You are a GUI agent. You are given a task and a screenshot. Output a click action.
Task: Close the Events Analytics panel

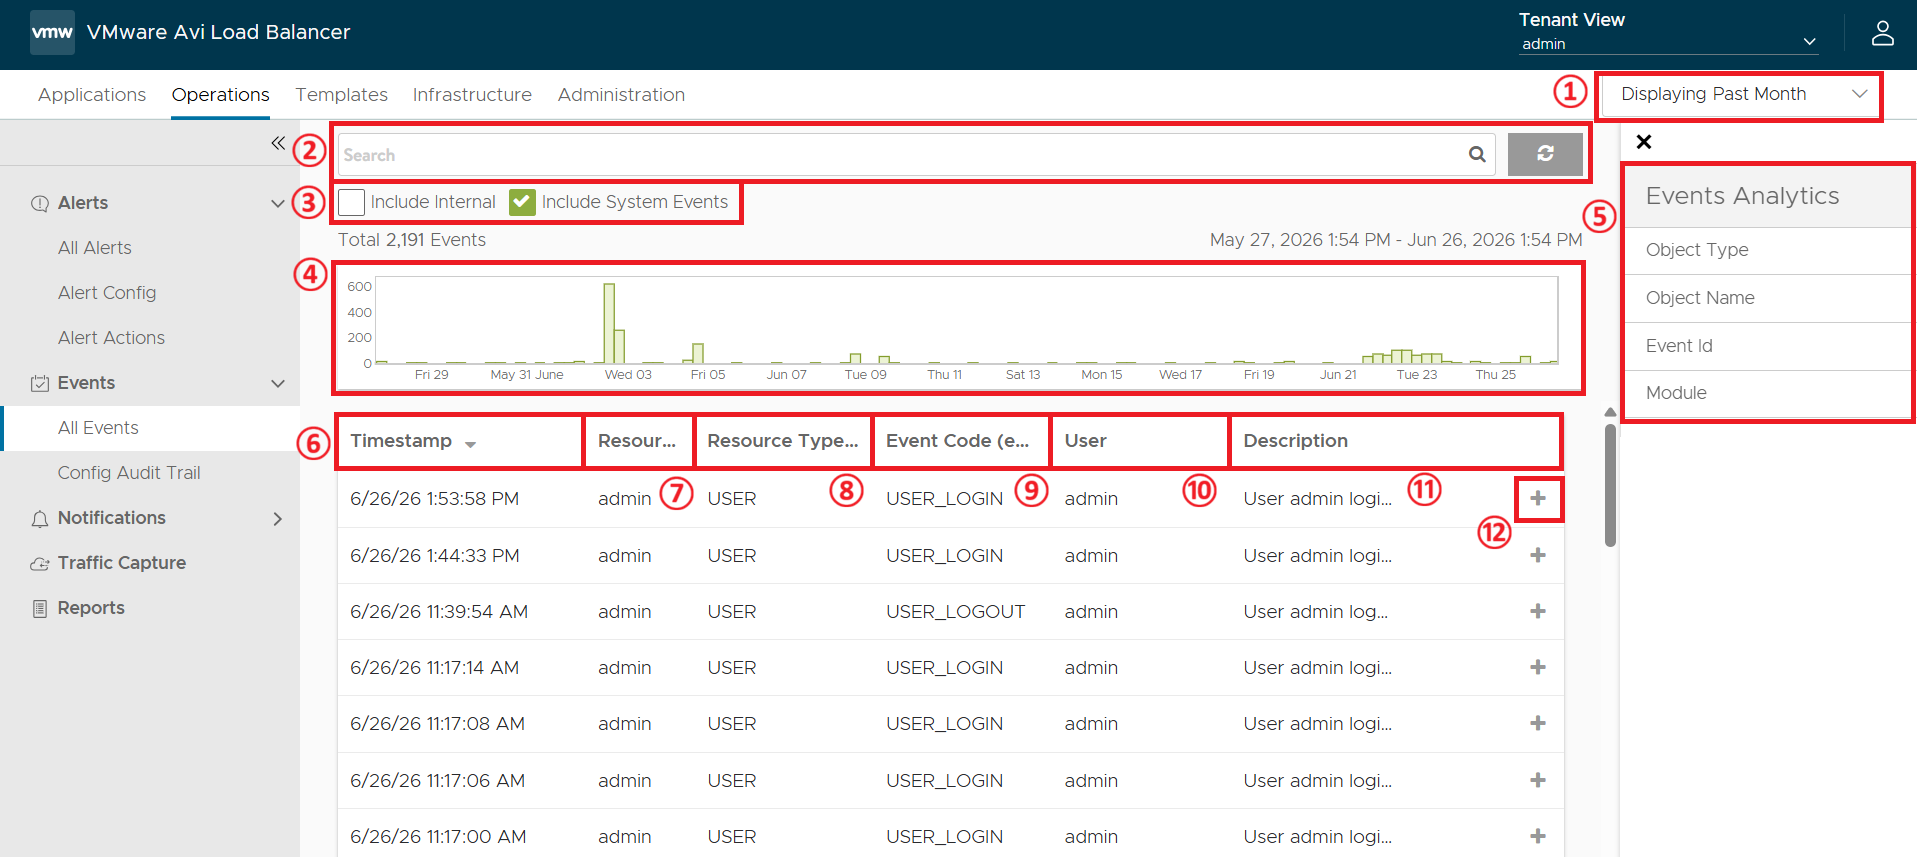(1644, 142)
